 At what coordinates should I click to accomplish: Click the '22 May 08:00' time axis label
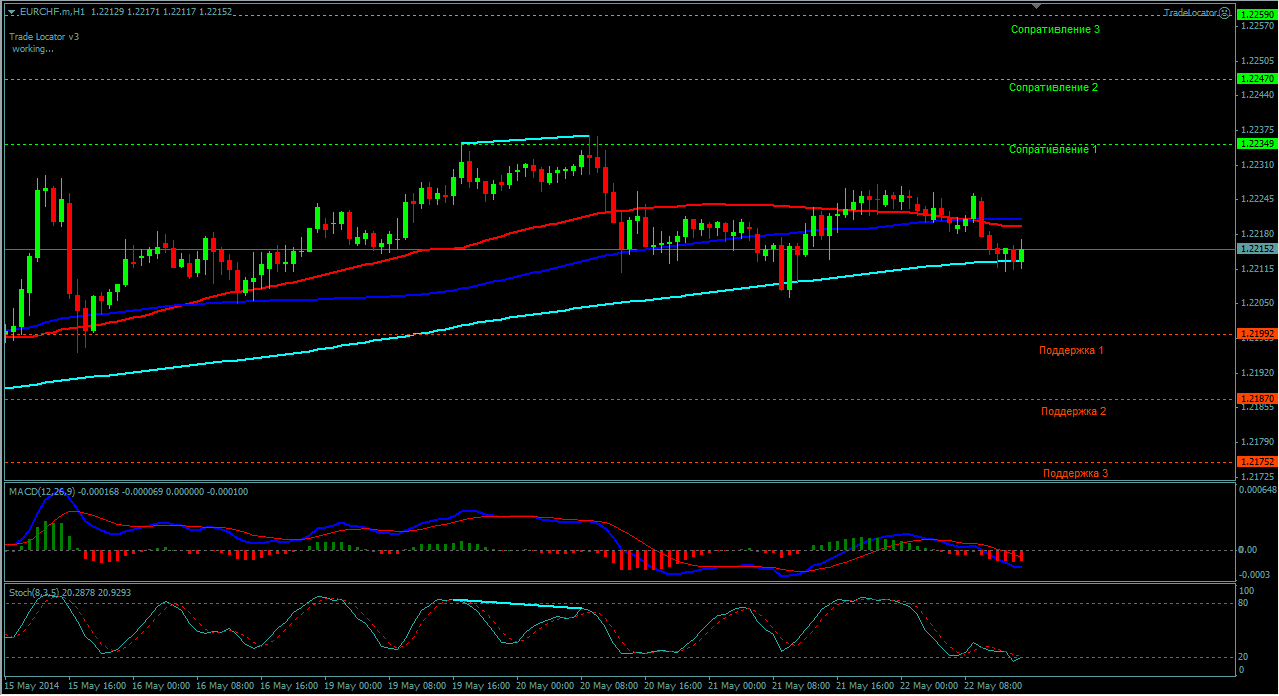coord(992,687)
